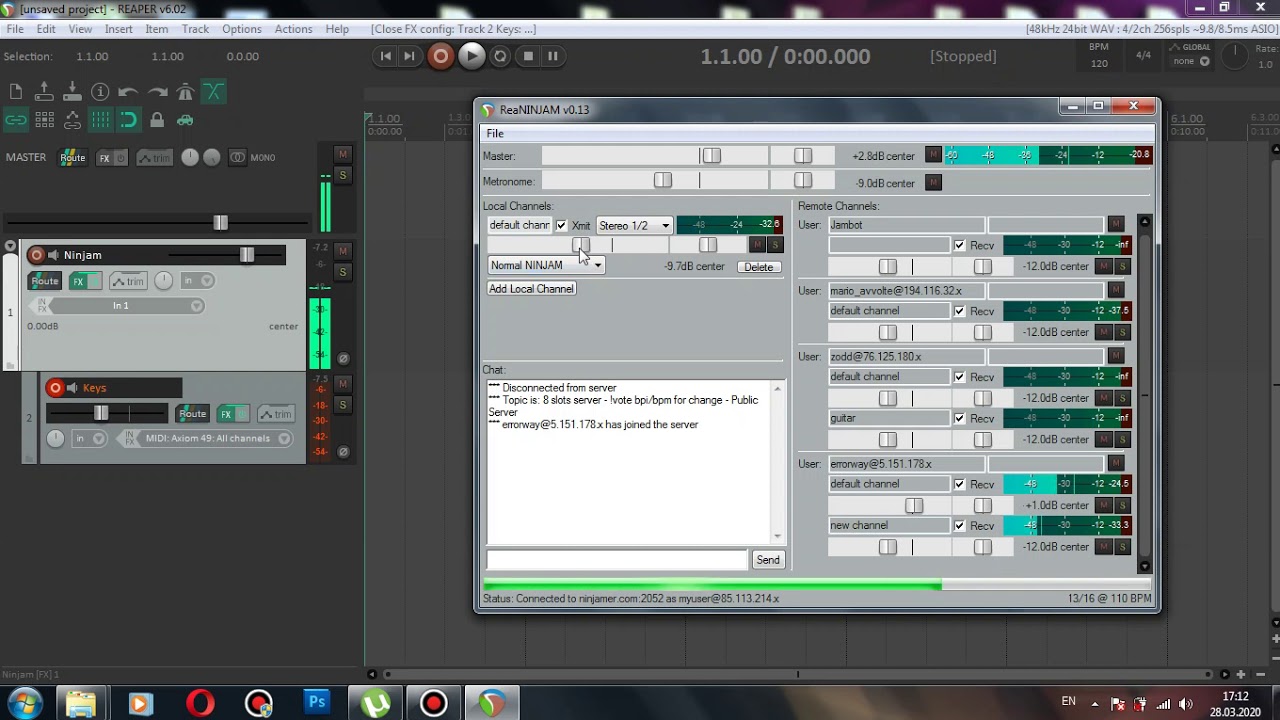The width and height of the screenshot is (1280, 720).
Task: Open the Insert menu
Action: point(118,29)
